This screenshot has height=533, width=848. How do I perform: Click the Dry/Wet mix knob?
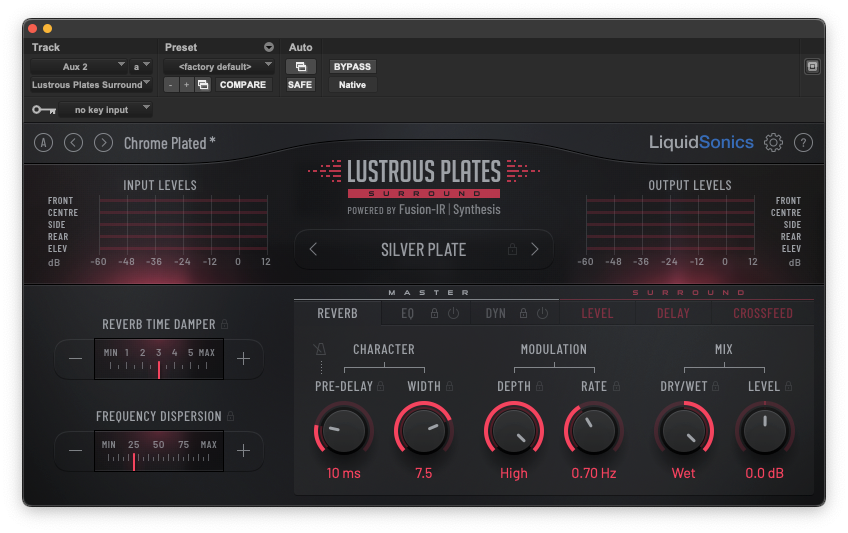(x=684, y=430)
